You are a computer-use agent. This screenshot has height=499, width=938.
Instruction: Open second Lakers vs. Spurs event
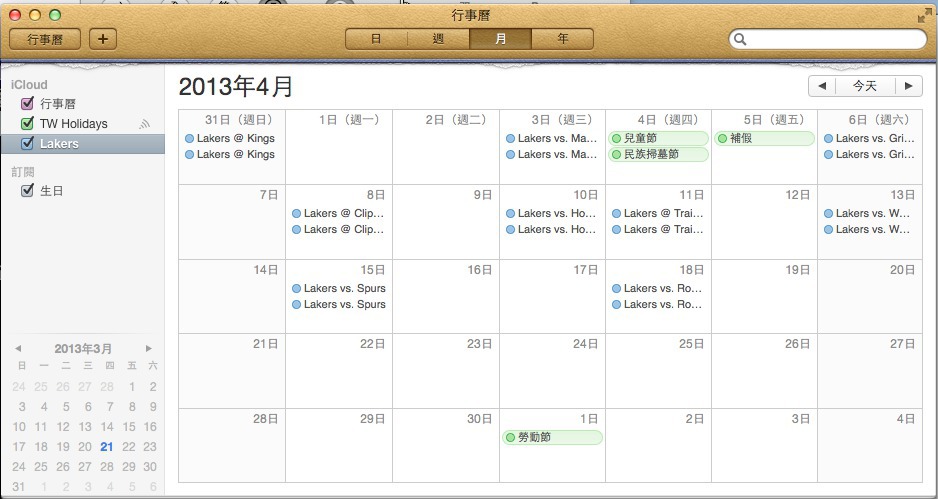pyautogui.click(x=339, y=305)
